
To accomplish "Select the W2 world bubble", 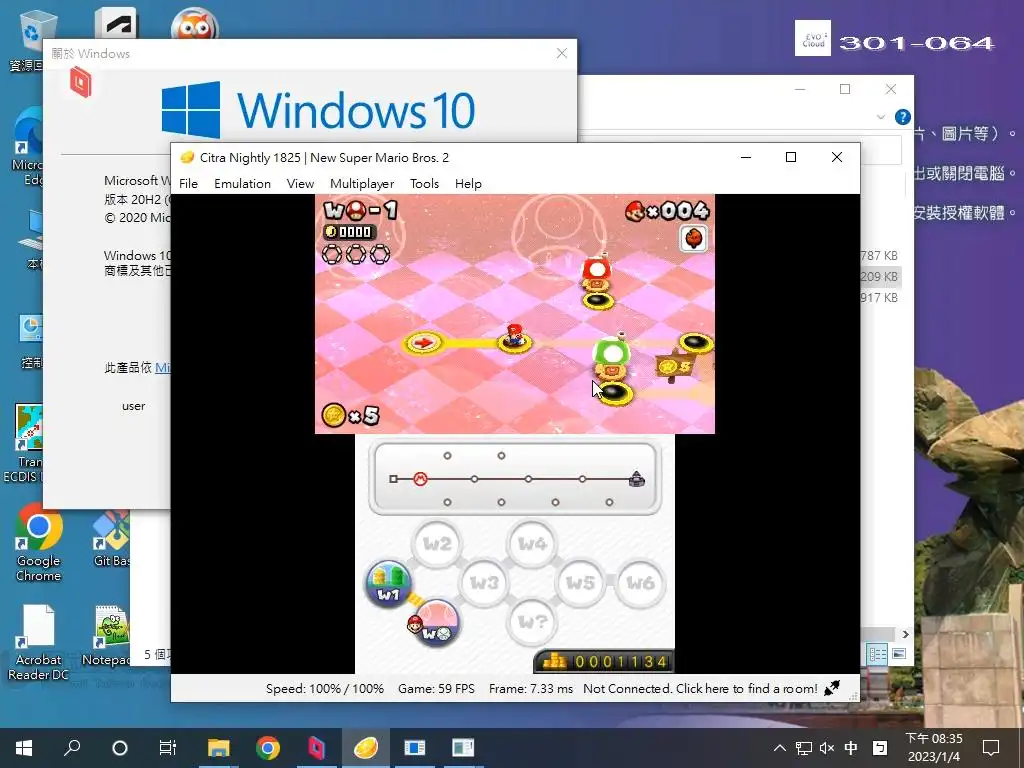I will click(437, 543).
